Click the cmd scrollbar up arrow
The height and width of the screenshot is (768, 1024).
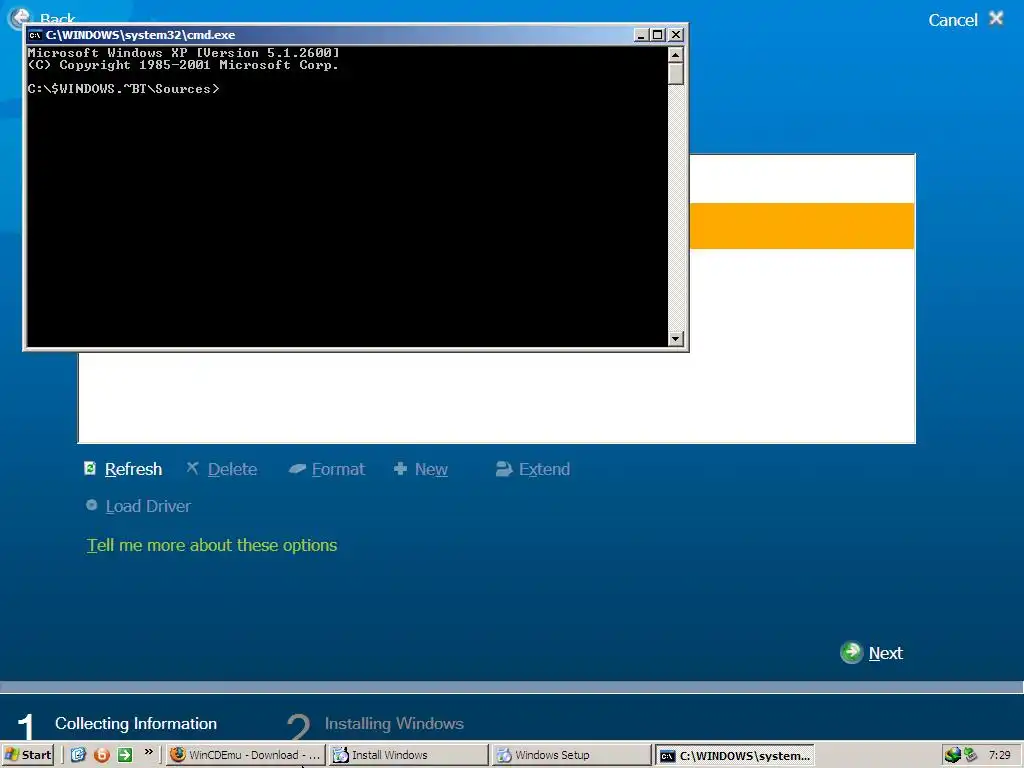(676, 54)
